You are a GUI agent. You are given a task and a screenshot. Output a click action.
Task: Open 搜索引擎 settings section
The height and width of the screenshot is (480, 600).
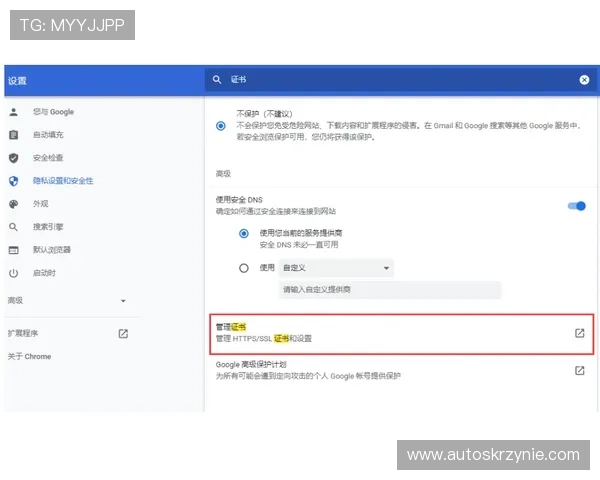[48, 227]
